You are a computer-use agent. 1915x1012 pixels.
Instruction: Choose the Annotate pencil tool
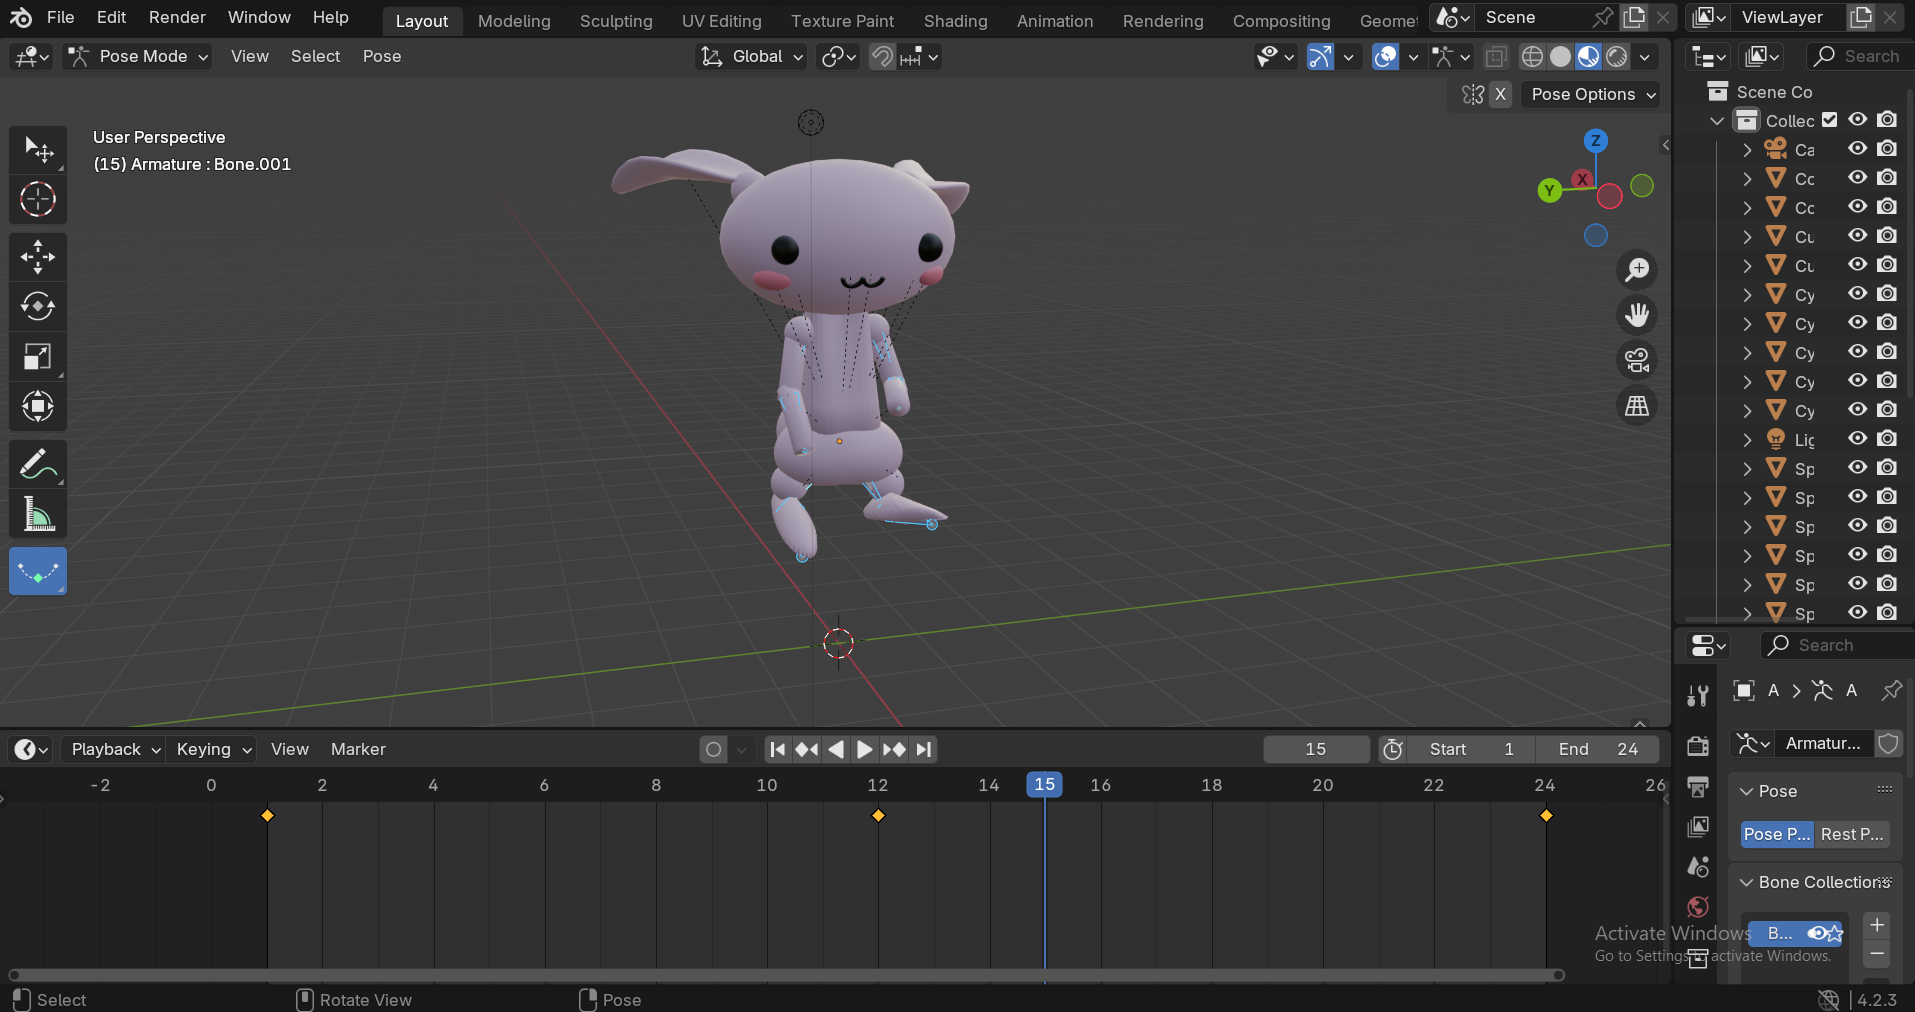click(38, 465)
